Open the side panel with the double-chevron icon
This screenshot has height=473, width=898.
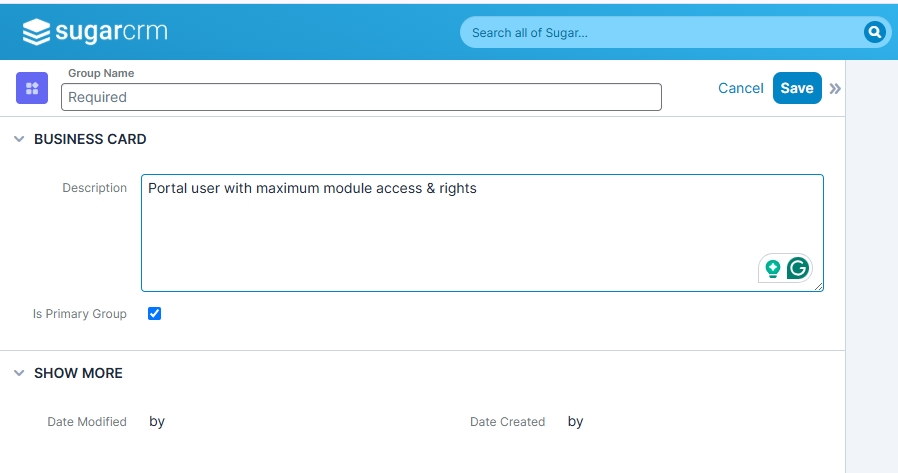point(835,89)
